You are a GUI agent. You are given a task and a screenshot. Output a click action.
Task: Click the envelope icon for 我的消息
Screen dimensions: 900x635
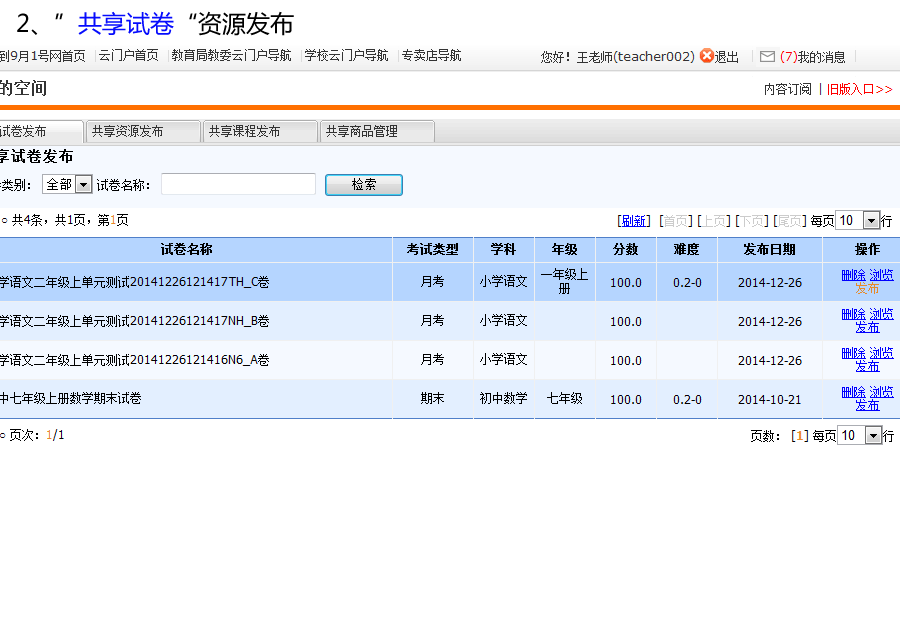point(767,57)
